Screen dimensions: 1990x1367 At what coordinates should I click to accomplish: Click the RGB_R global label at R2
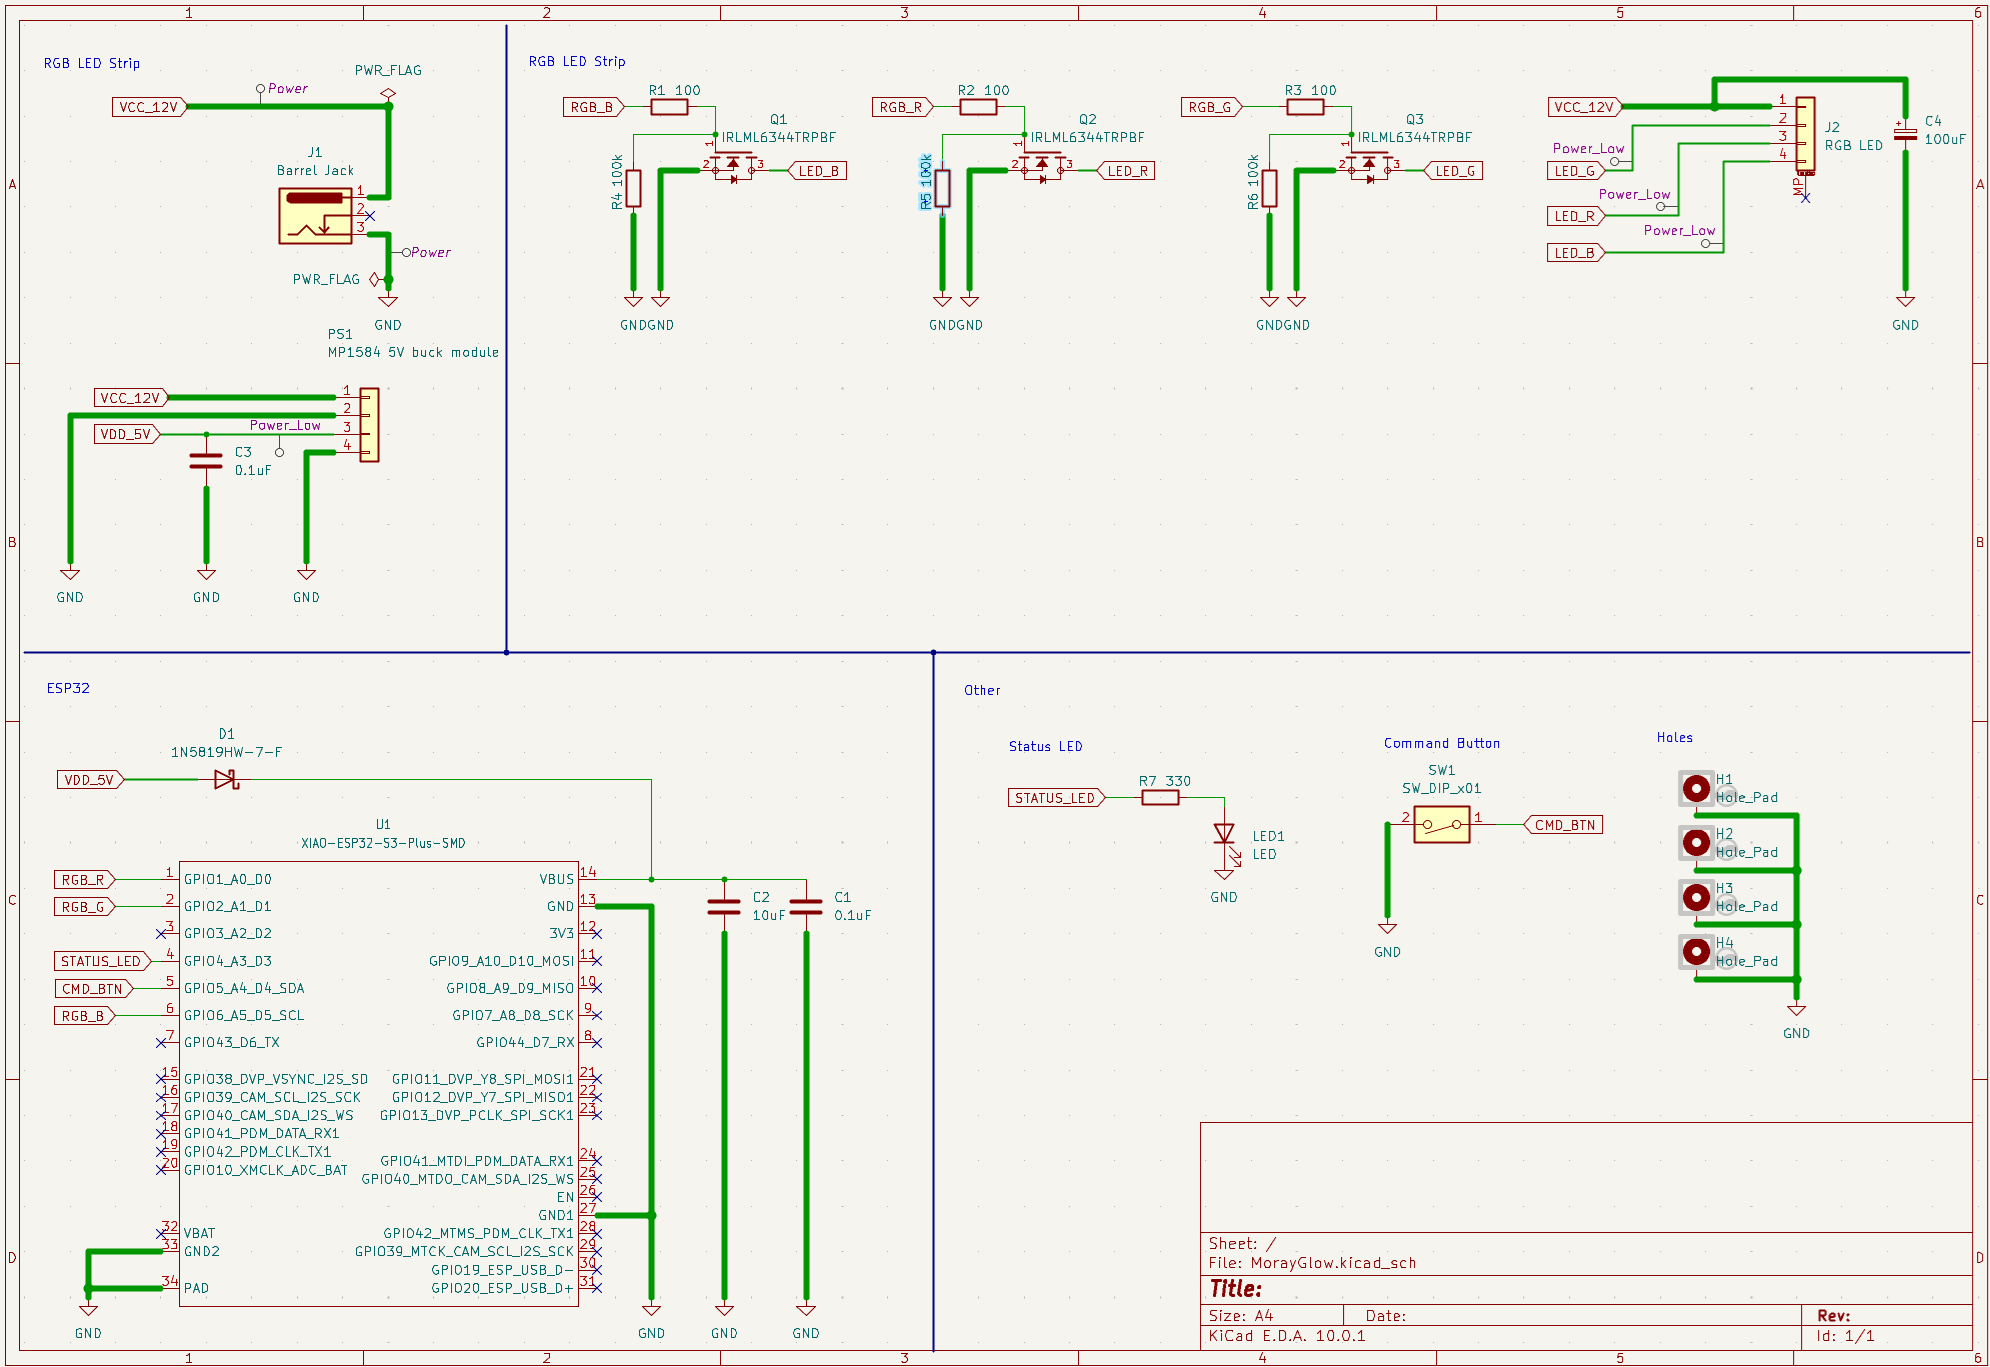click(902, 107)
